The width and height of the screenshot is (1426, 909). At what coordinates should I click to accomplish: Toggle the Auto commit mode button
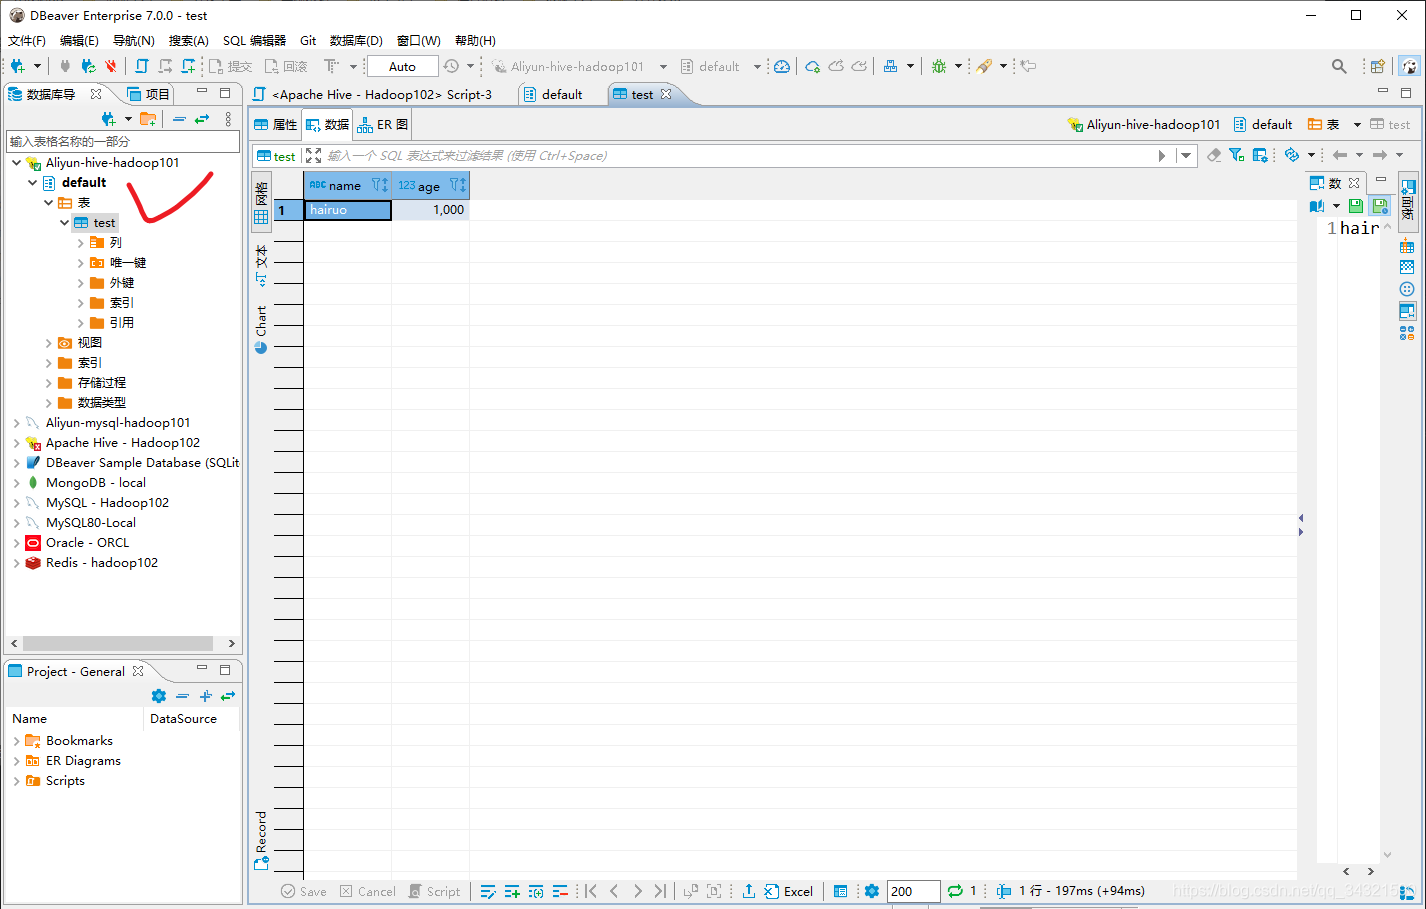402,66
